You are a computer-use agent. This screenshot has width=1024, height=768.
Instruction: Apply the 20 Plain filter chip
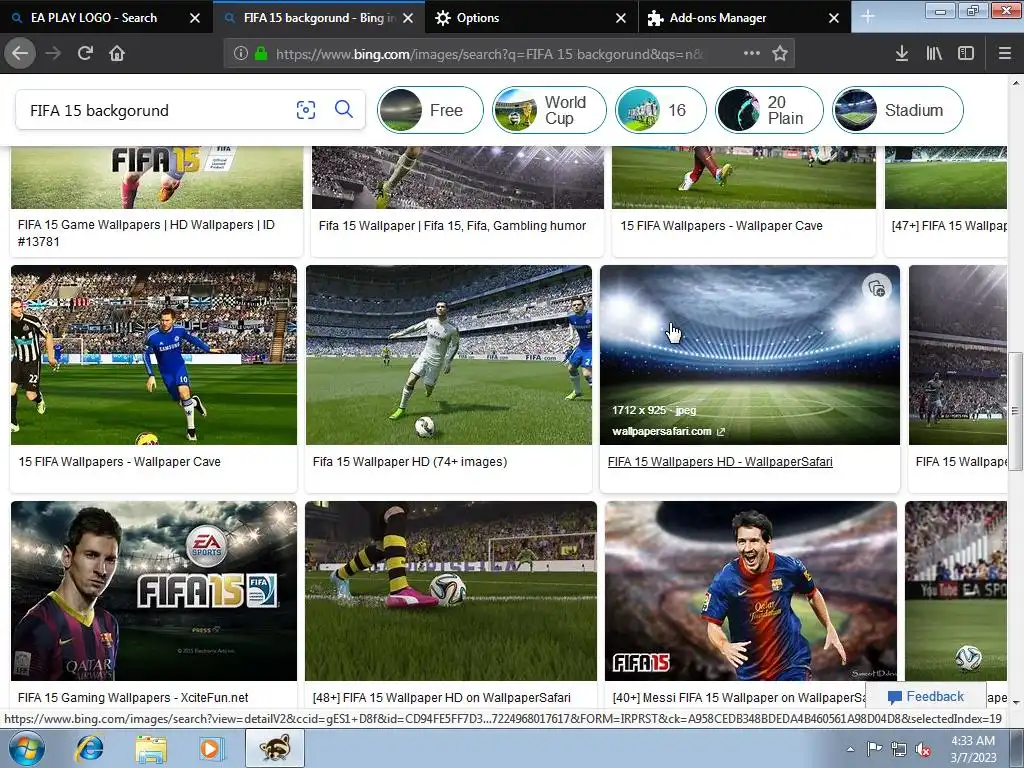pyautogui.click(x=769, y=110)
